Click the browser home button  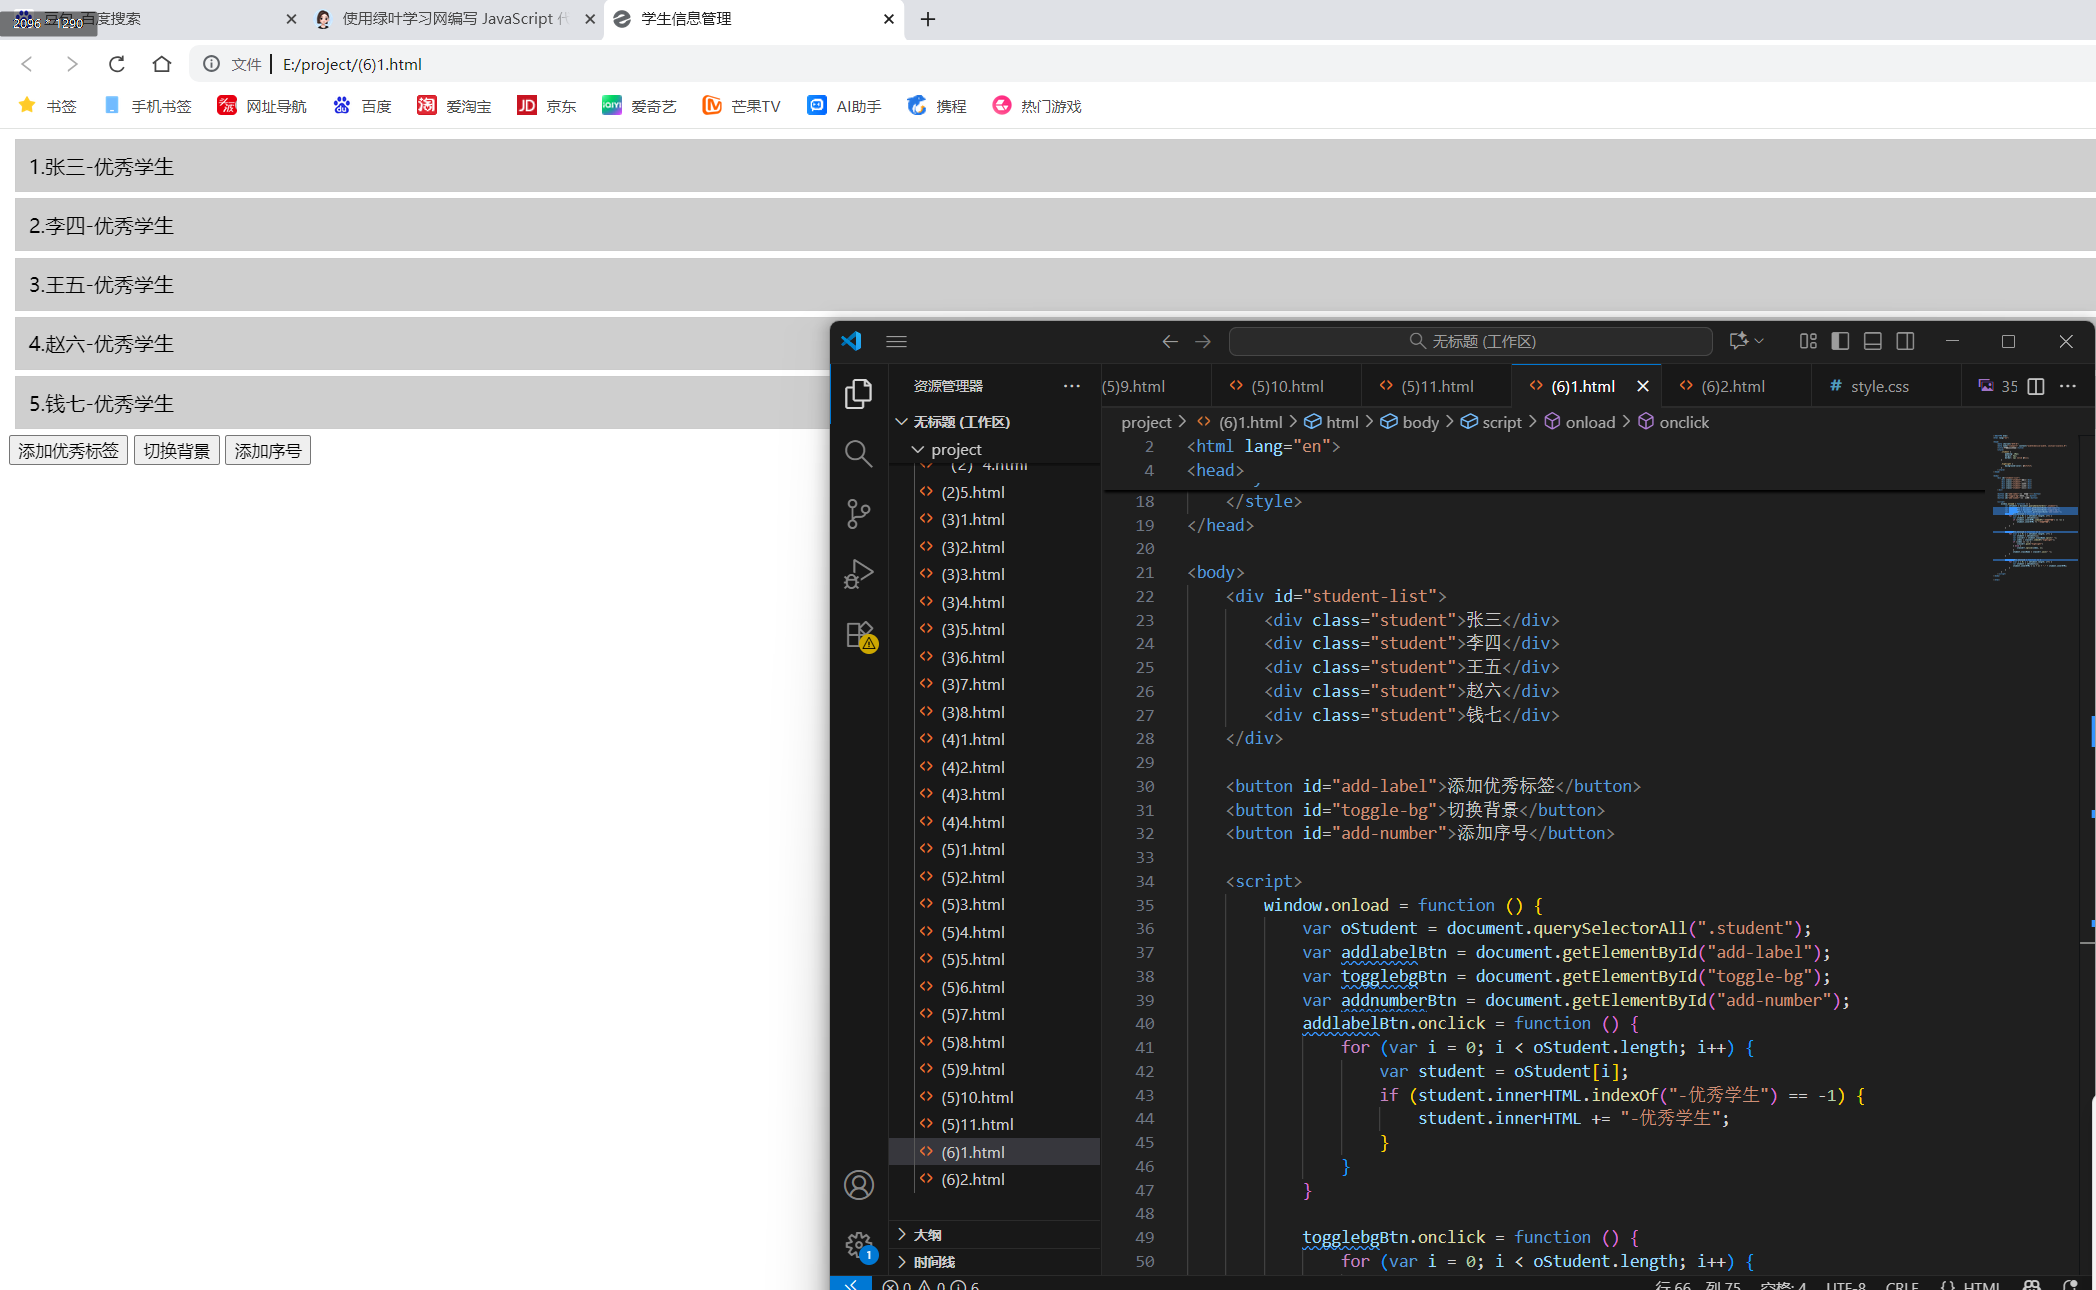tap(162, 64)
